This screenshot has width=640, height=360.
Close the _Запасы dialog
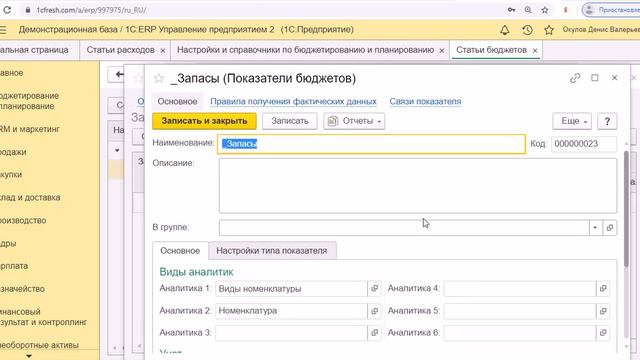click(614, 78)
